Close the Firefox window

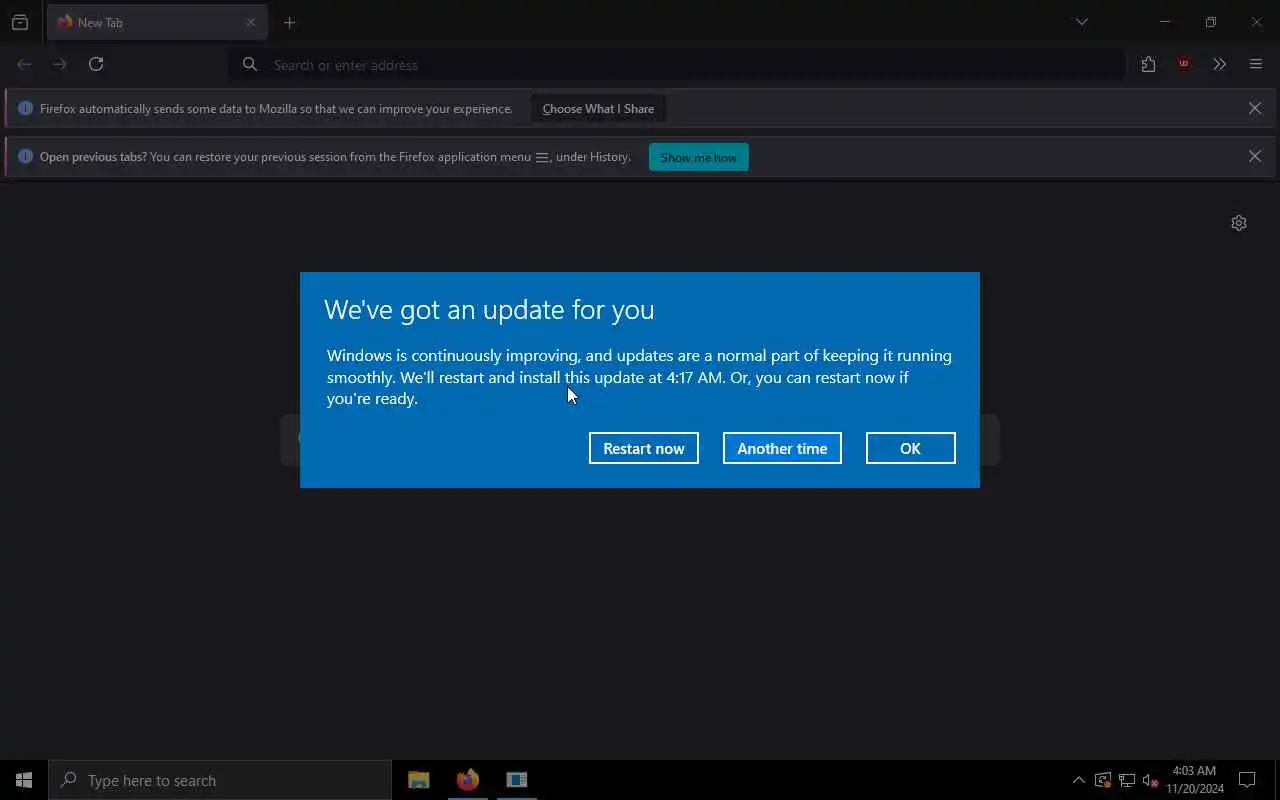[x=1257, y=22]
